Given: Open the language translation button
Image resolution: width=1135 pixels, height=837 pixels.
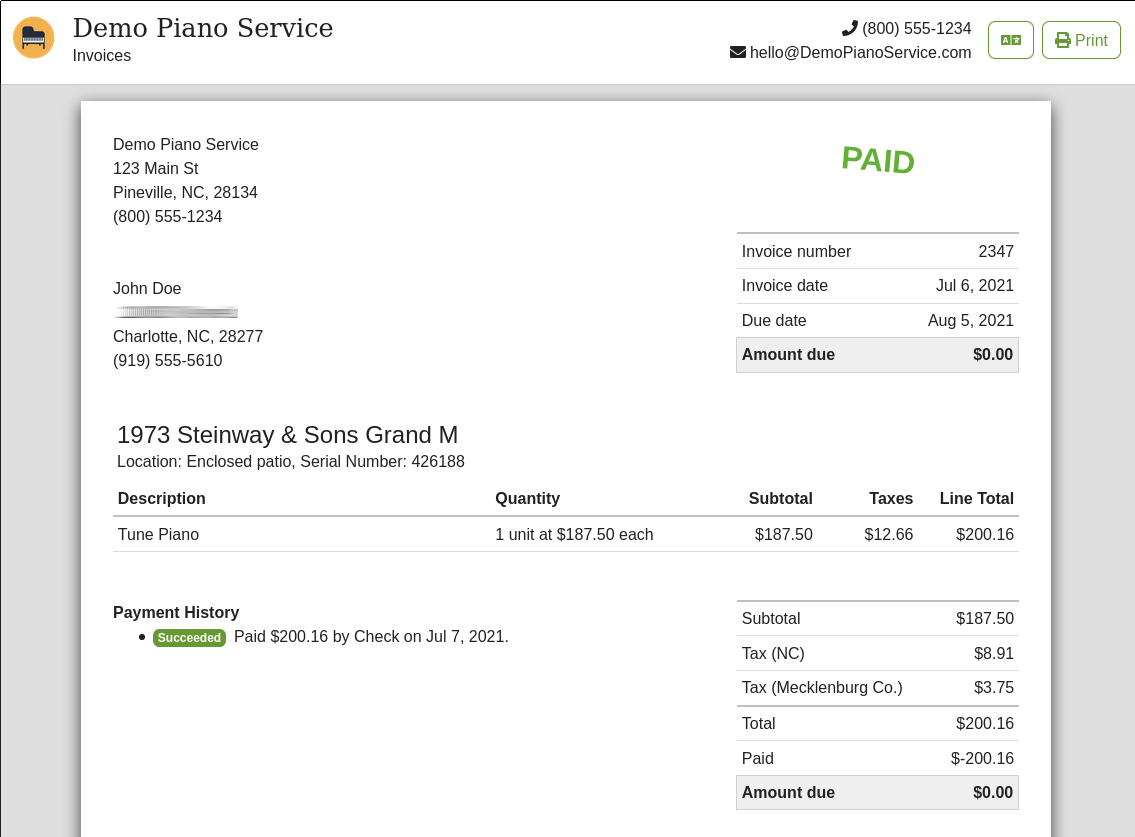Looking at the screenshot, I should (x=1010, y=40).
